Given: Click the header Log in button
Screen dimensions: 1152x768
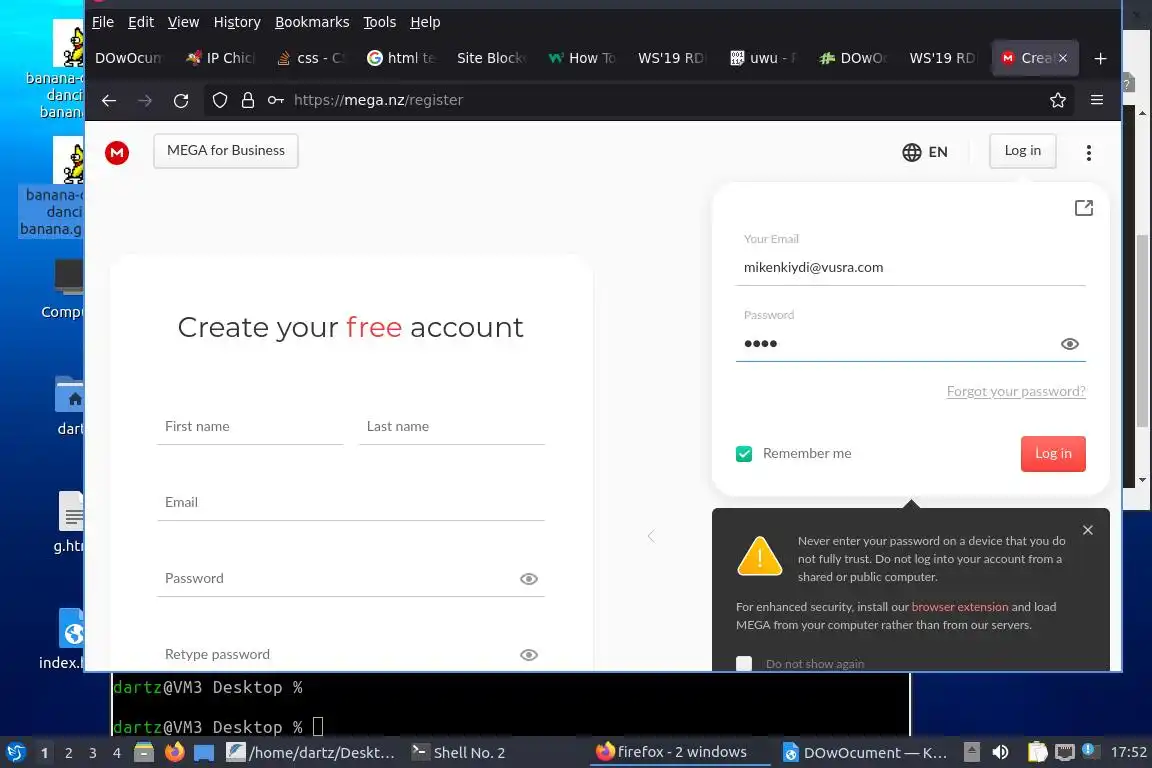Looking at the screenshot, I should pyautogui.click(x=1022, y=151).
